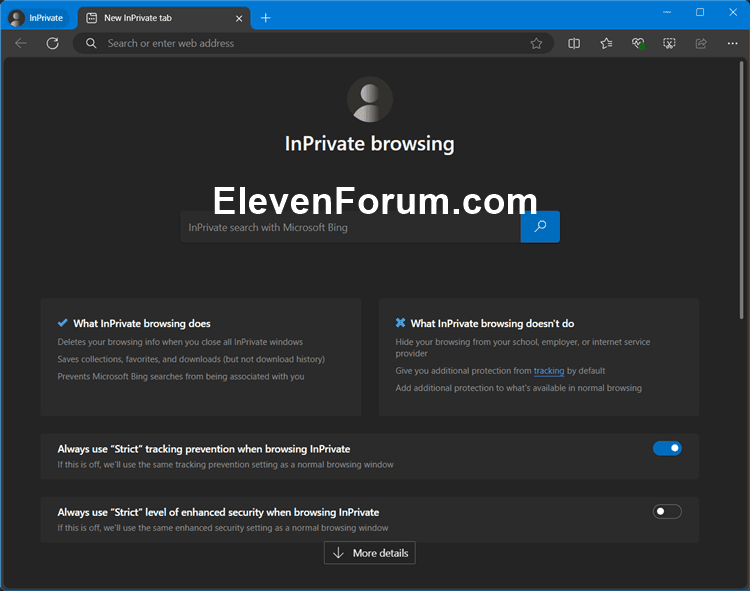Click the "InPrivate browsing" title
750x591 pixels.
pyautogui.click(x=370, y=144)
